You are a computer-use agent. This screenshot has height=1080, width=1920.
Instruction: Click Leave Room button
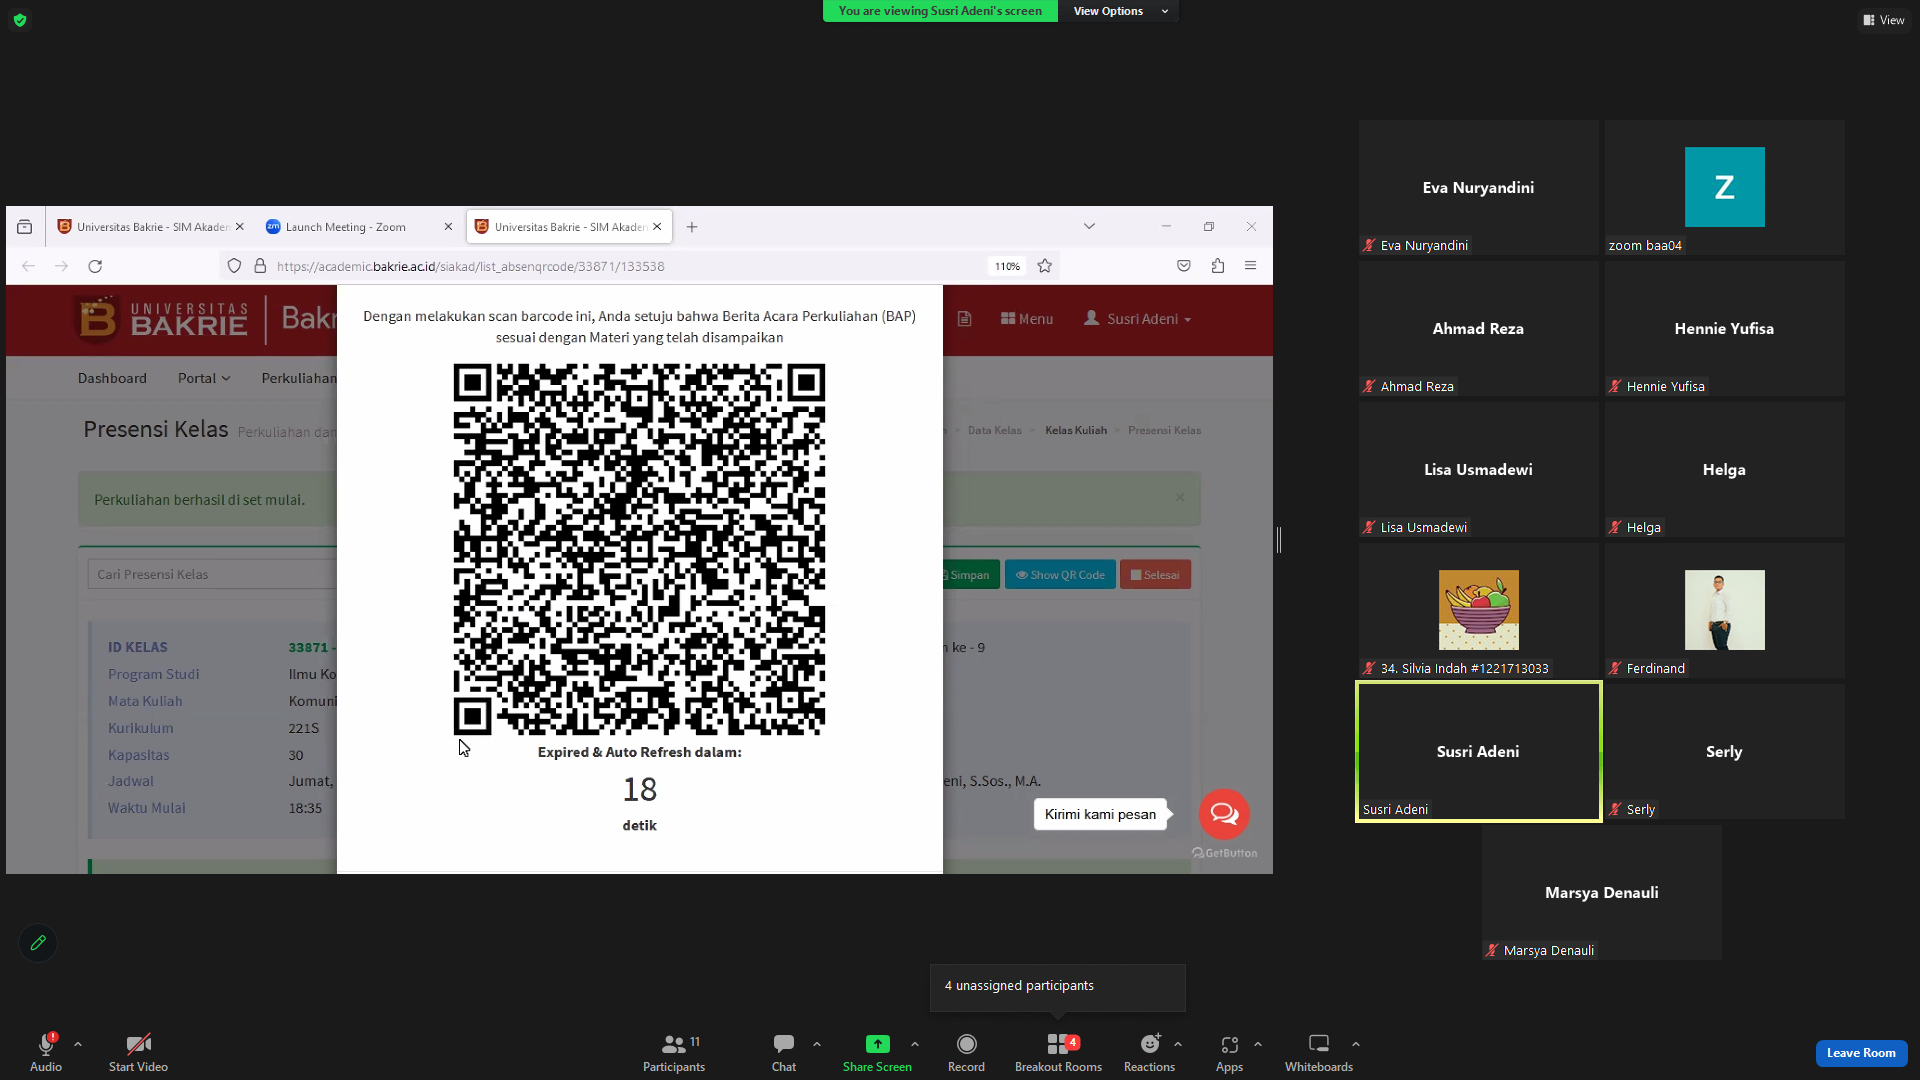[x=1861, y=1053]
